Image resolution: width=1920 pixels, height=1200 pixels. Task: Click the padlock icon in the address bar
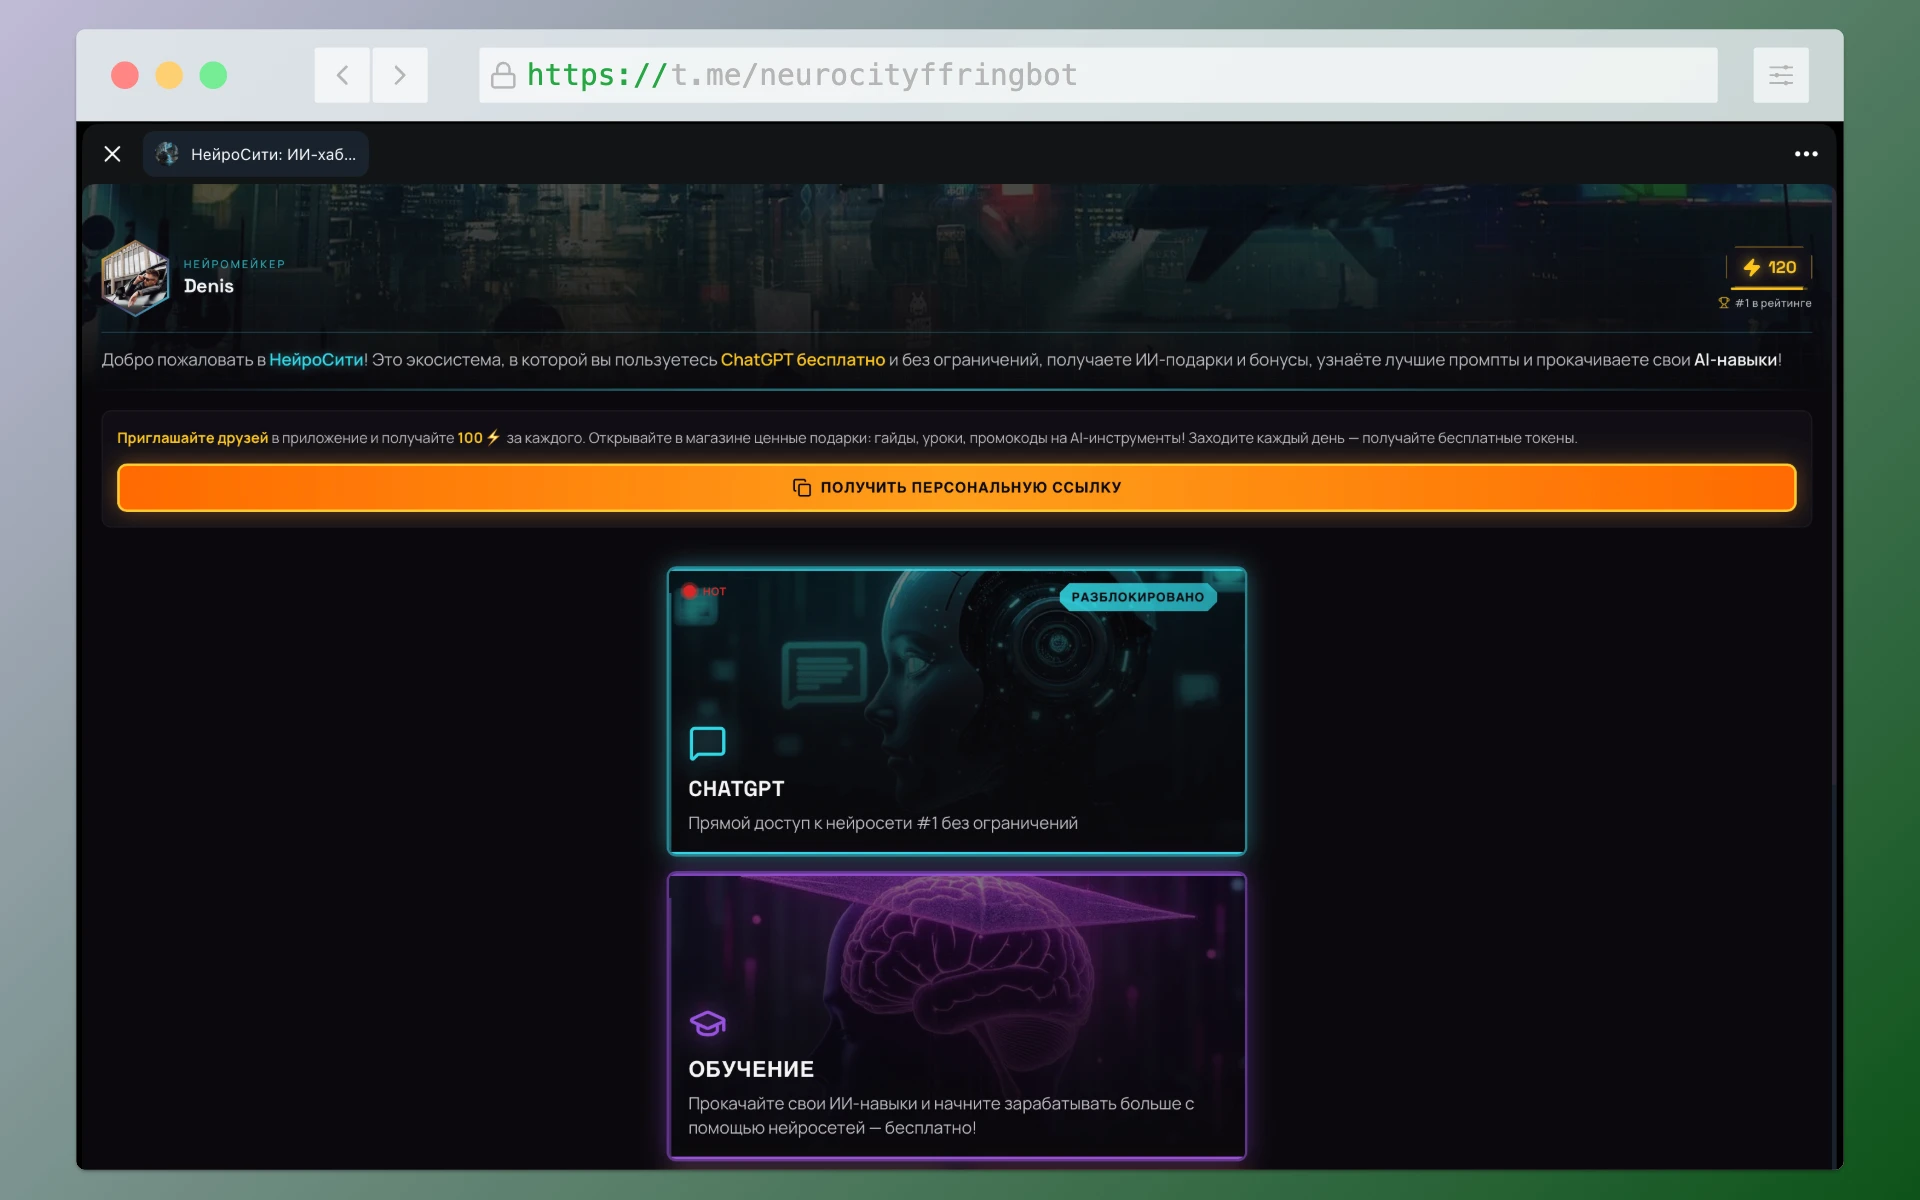pos(503,75)
